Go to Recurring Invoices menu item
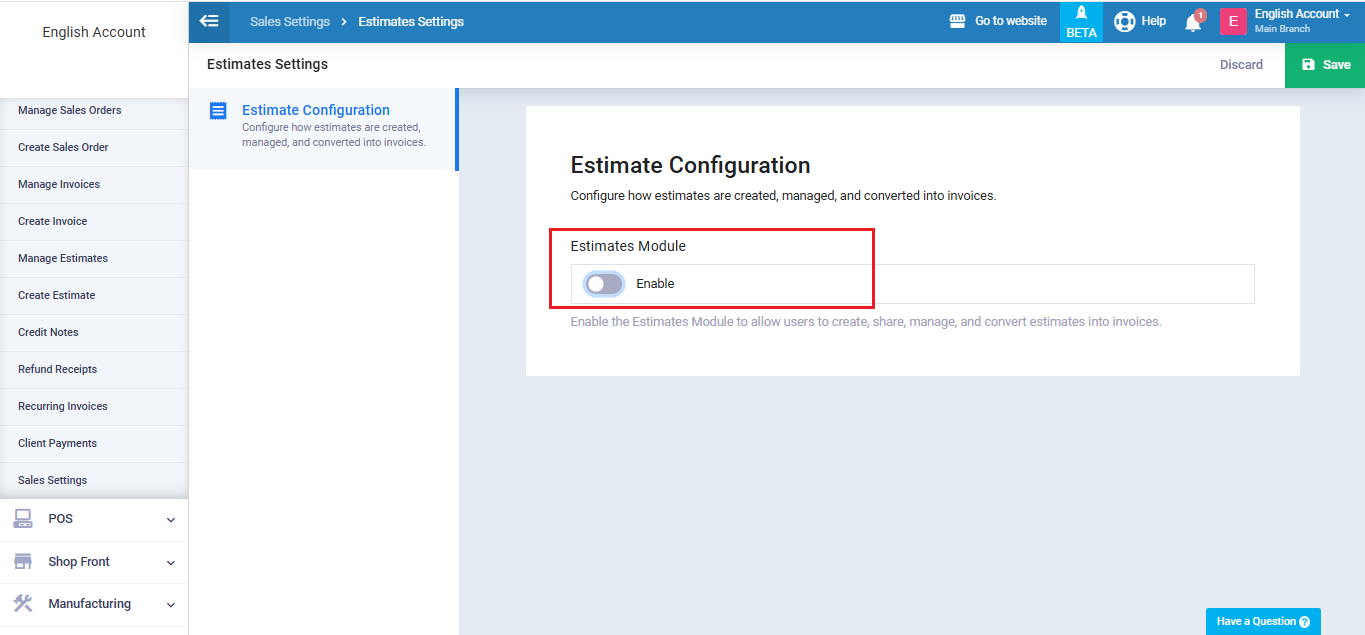The height and width of the screenshot is (635, 1365). coord(62,406)
